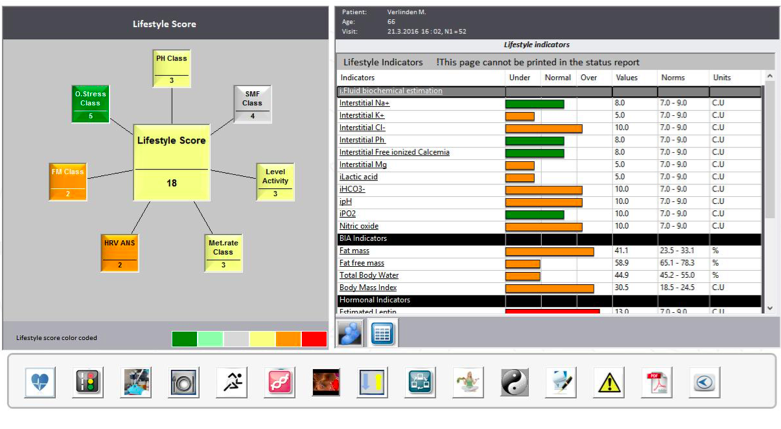Click the grey legend swatch

pos(236,339)
